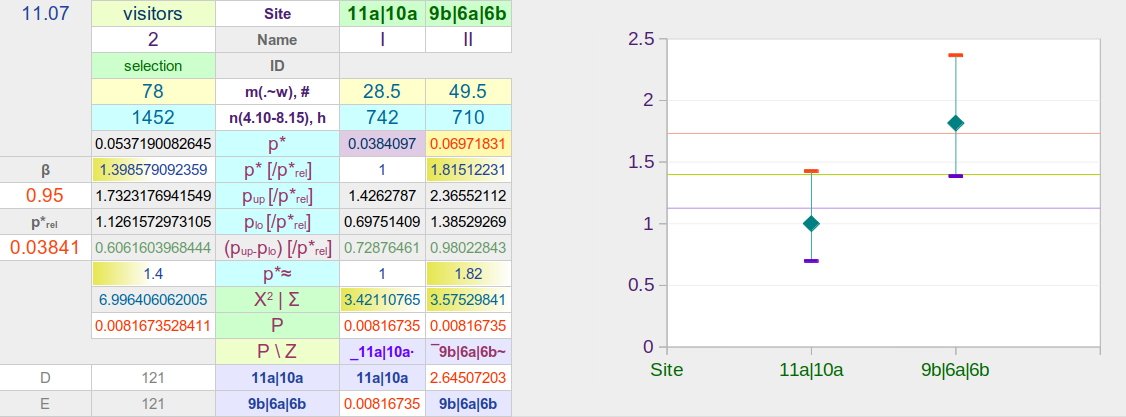Click the teal diamond marker for 11a|10a
This screenshot has width=1126, height=417.
(x=811, y=223)
